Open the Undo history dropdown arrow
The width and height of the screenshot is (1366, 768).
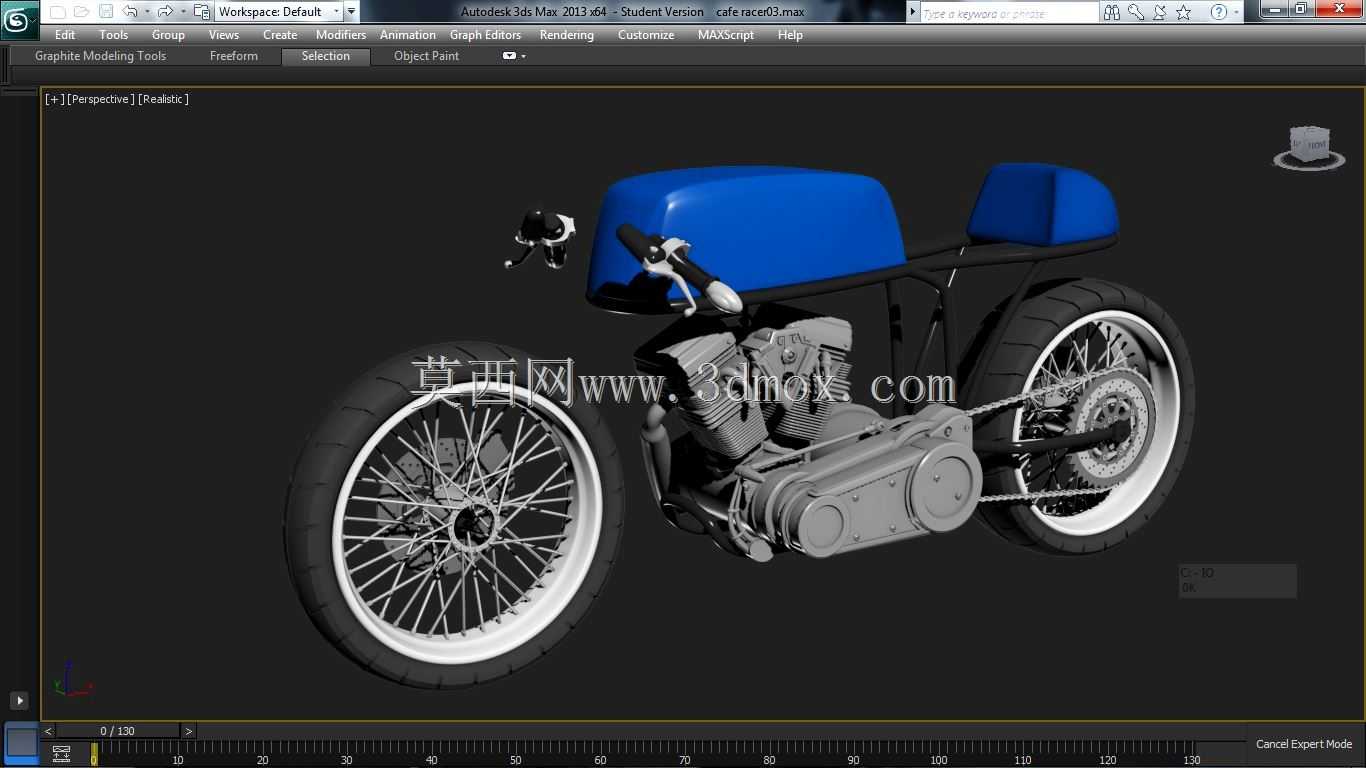(147, 12)
